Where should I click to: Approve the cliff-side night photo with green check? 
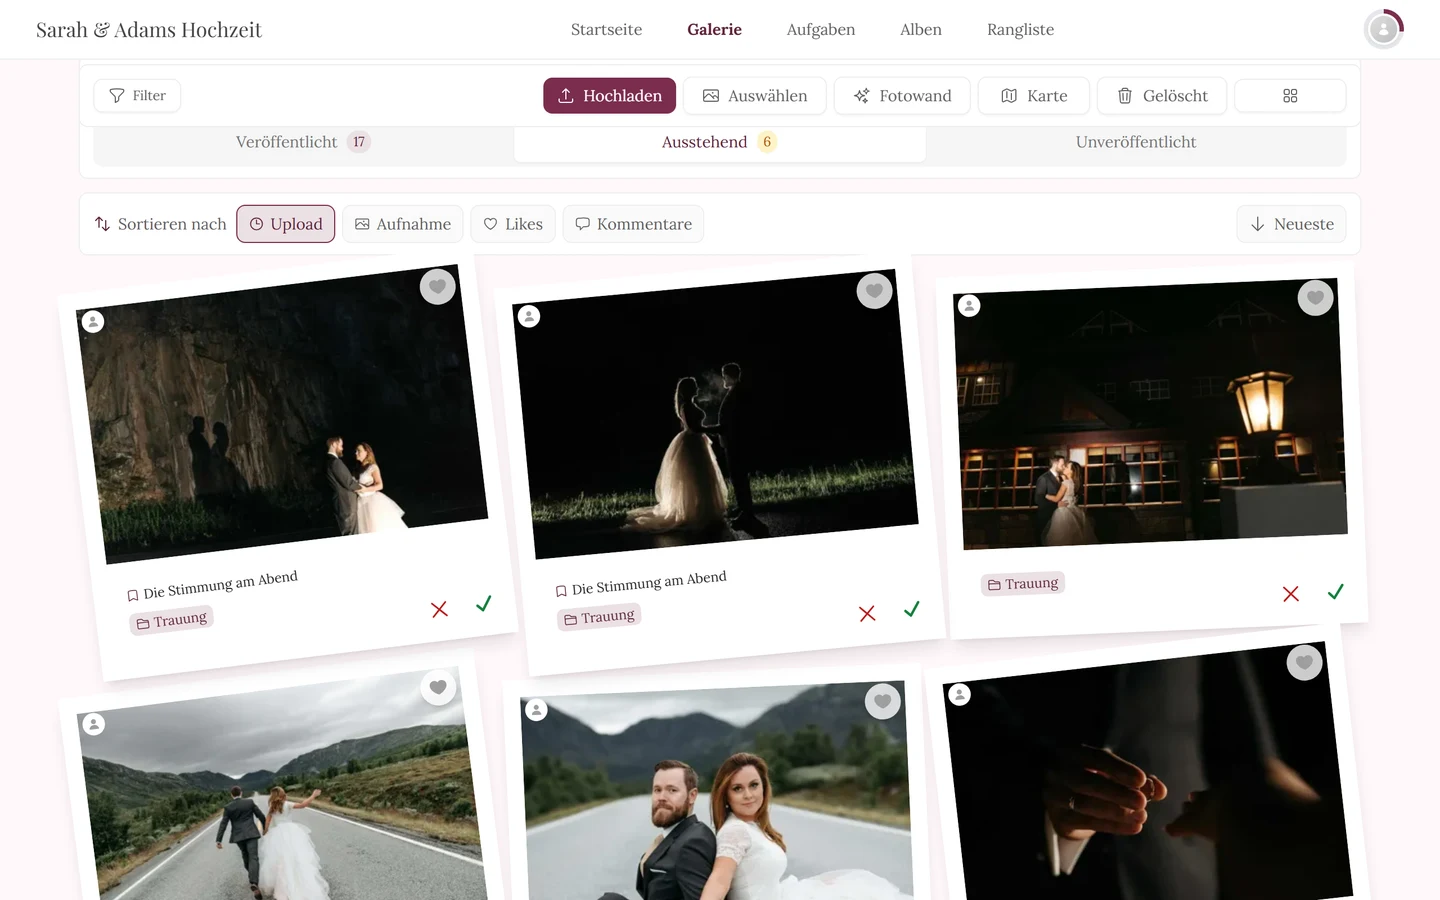[484, 603]
